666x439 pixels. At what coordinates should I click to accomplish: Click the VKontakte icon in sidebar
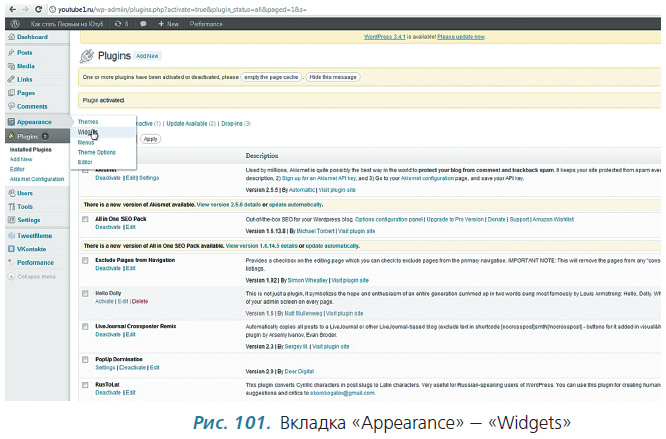point(11,249)
